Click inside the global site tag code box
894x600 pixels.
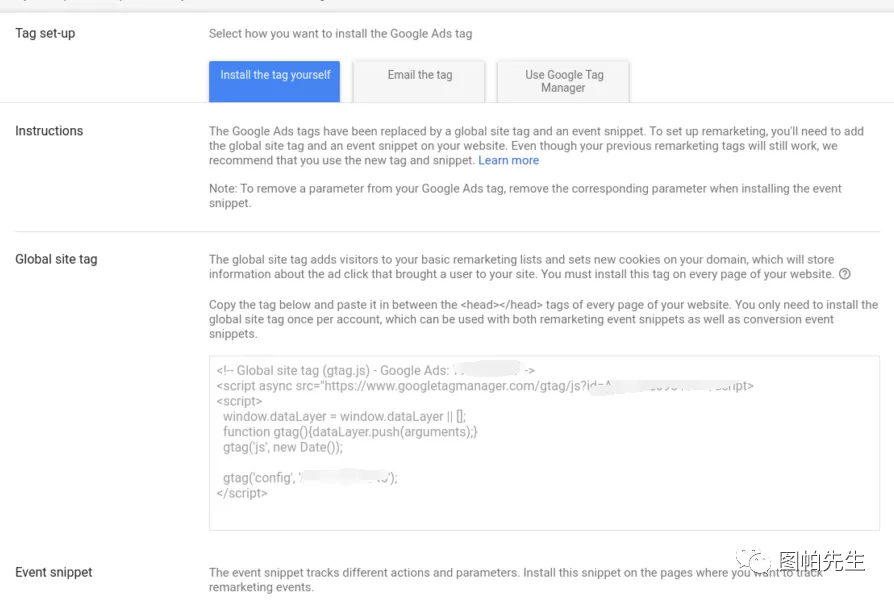point(600,510)
